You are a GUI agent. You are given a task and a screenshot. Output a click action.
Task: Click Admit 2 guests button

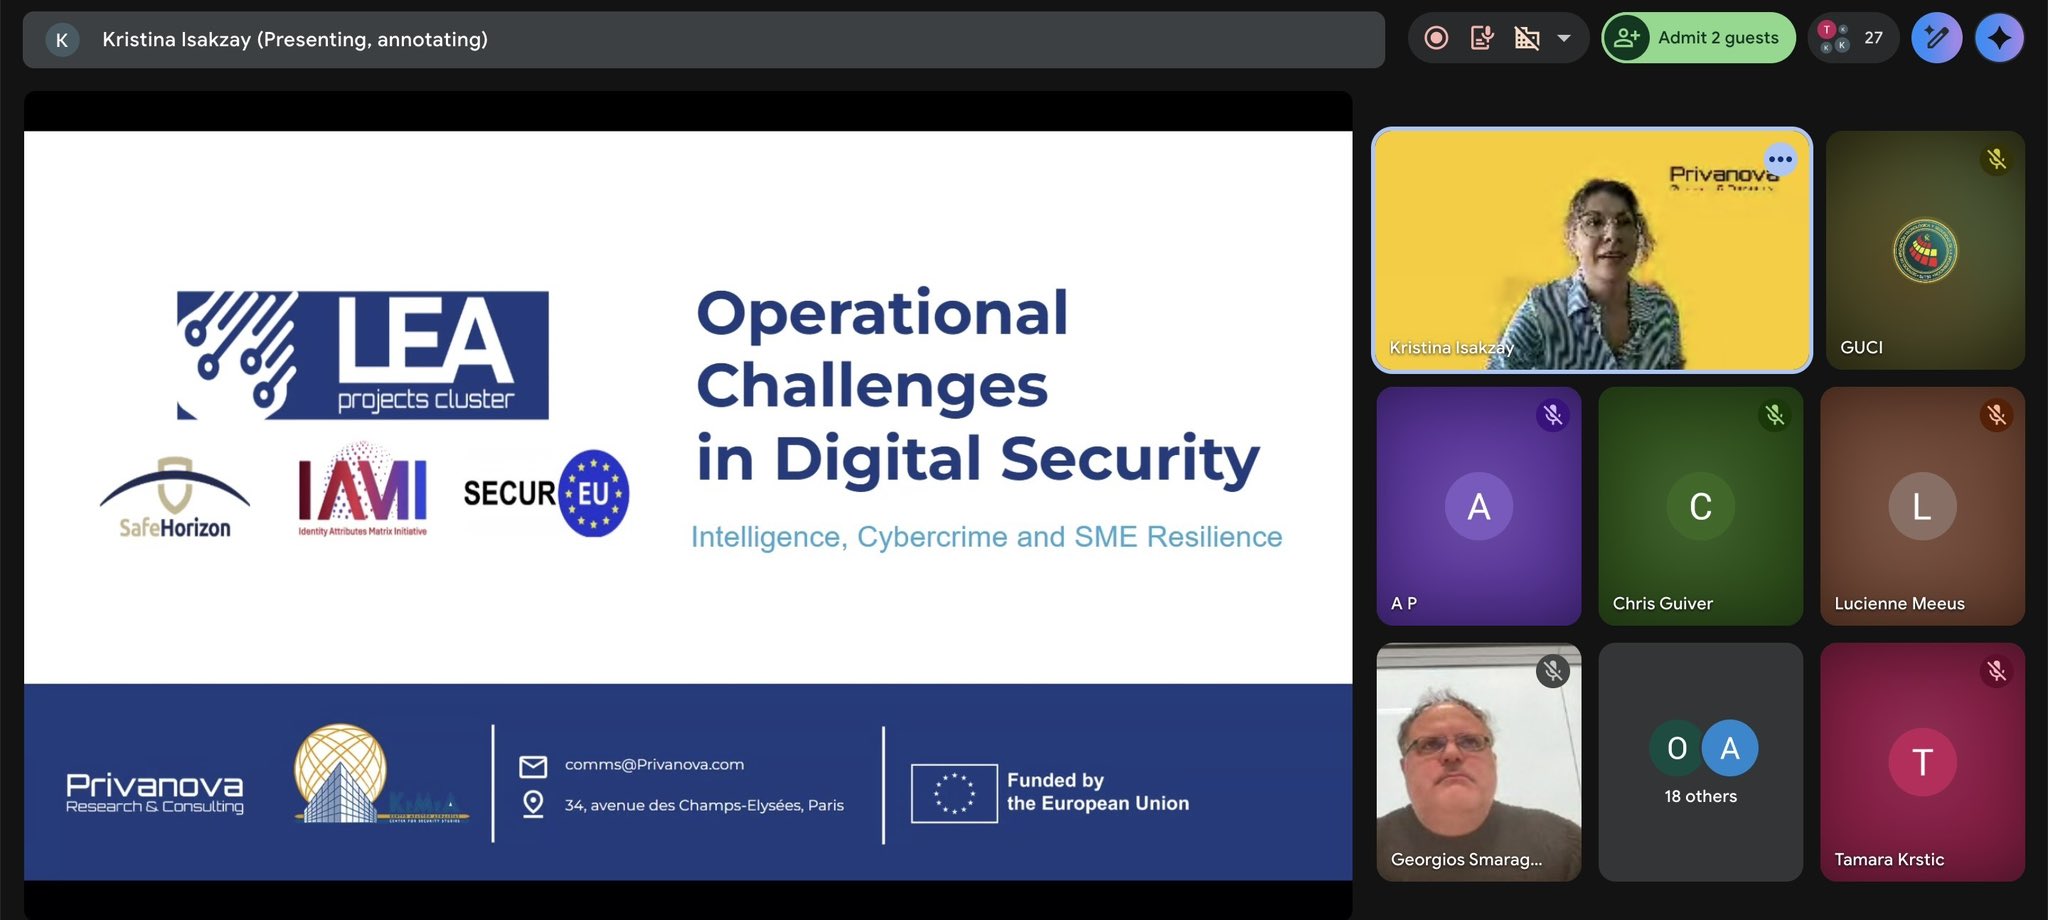pyautogui.click(x=1699, y=38)
